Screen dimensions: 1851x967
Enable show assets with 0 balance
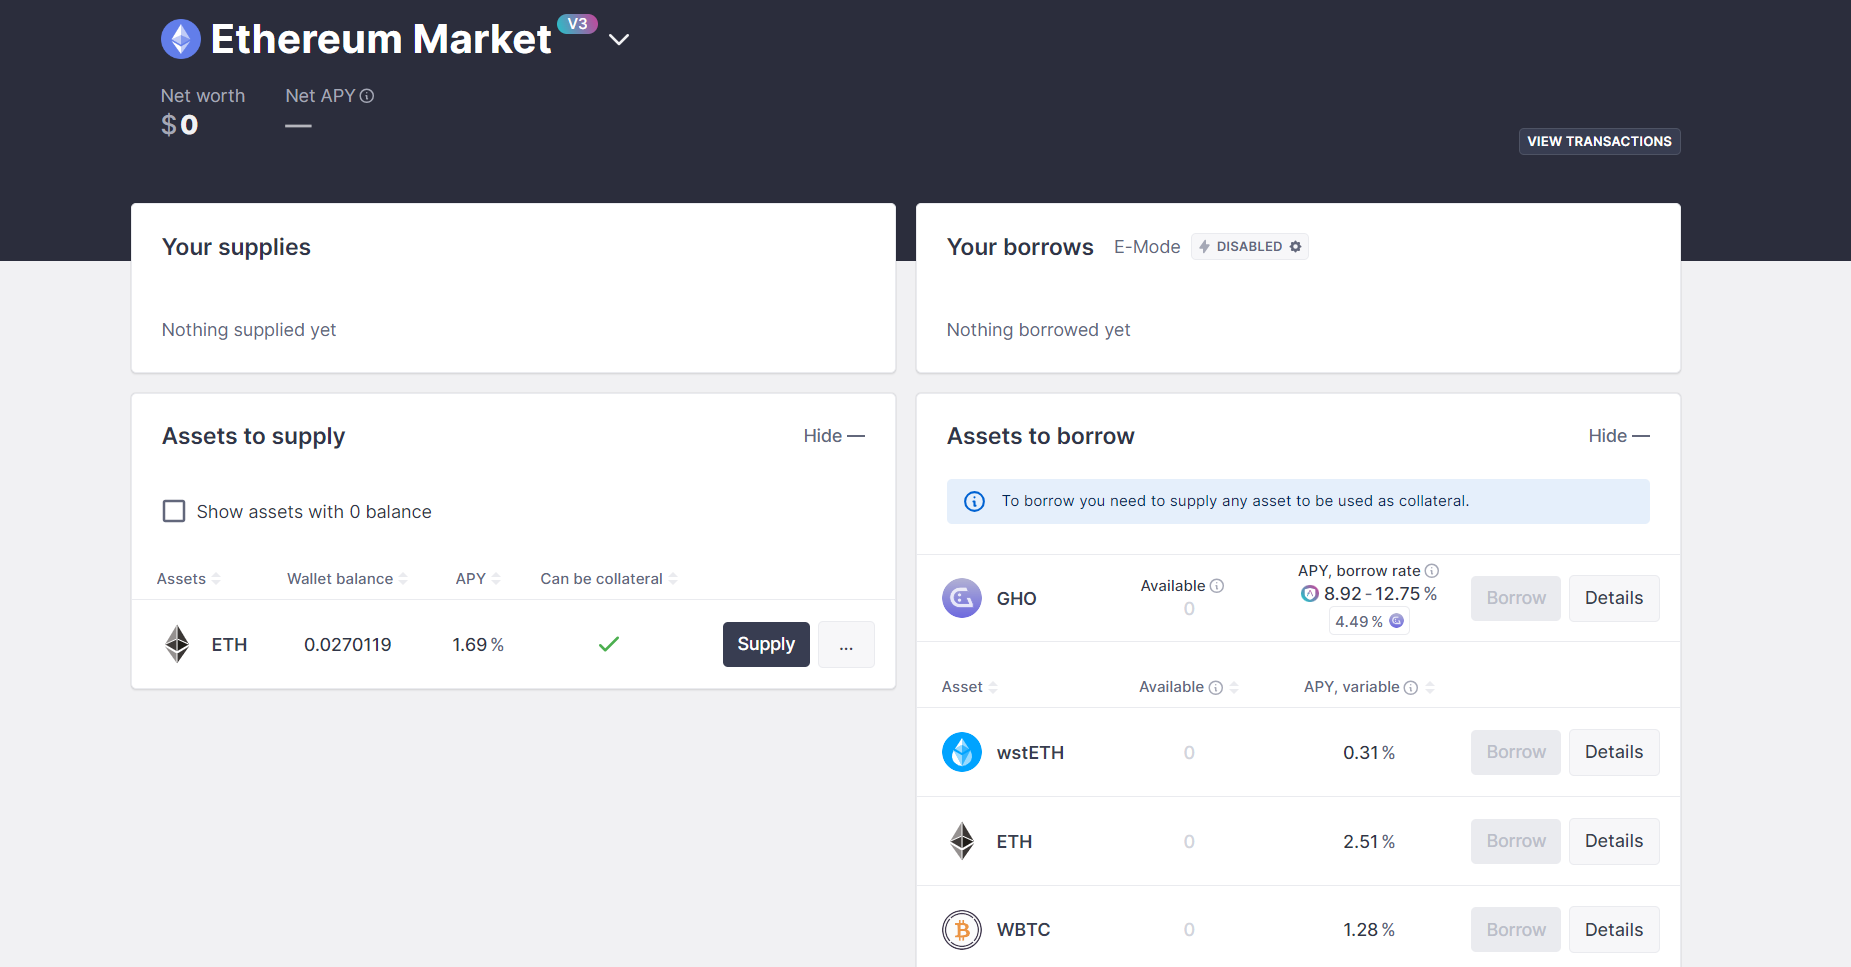pyautogui.click(x=174, y=511)
